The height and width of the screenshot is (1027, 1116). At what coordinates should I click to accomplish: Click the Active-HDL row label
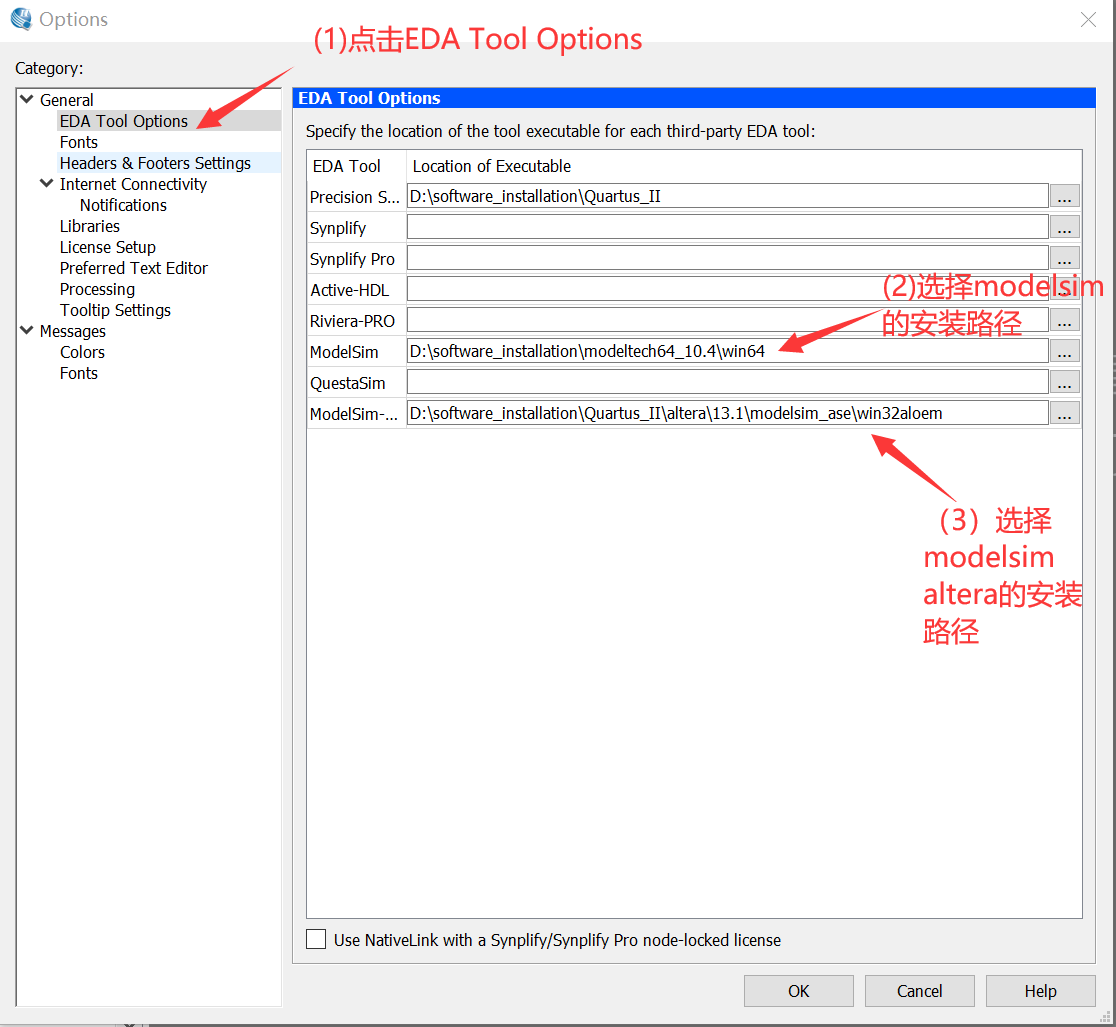(349, 290)
